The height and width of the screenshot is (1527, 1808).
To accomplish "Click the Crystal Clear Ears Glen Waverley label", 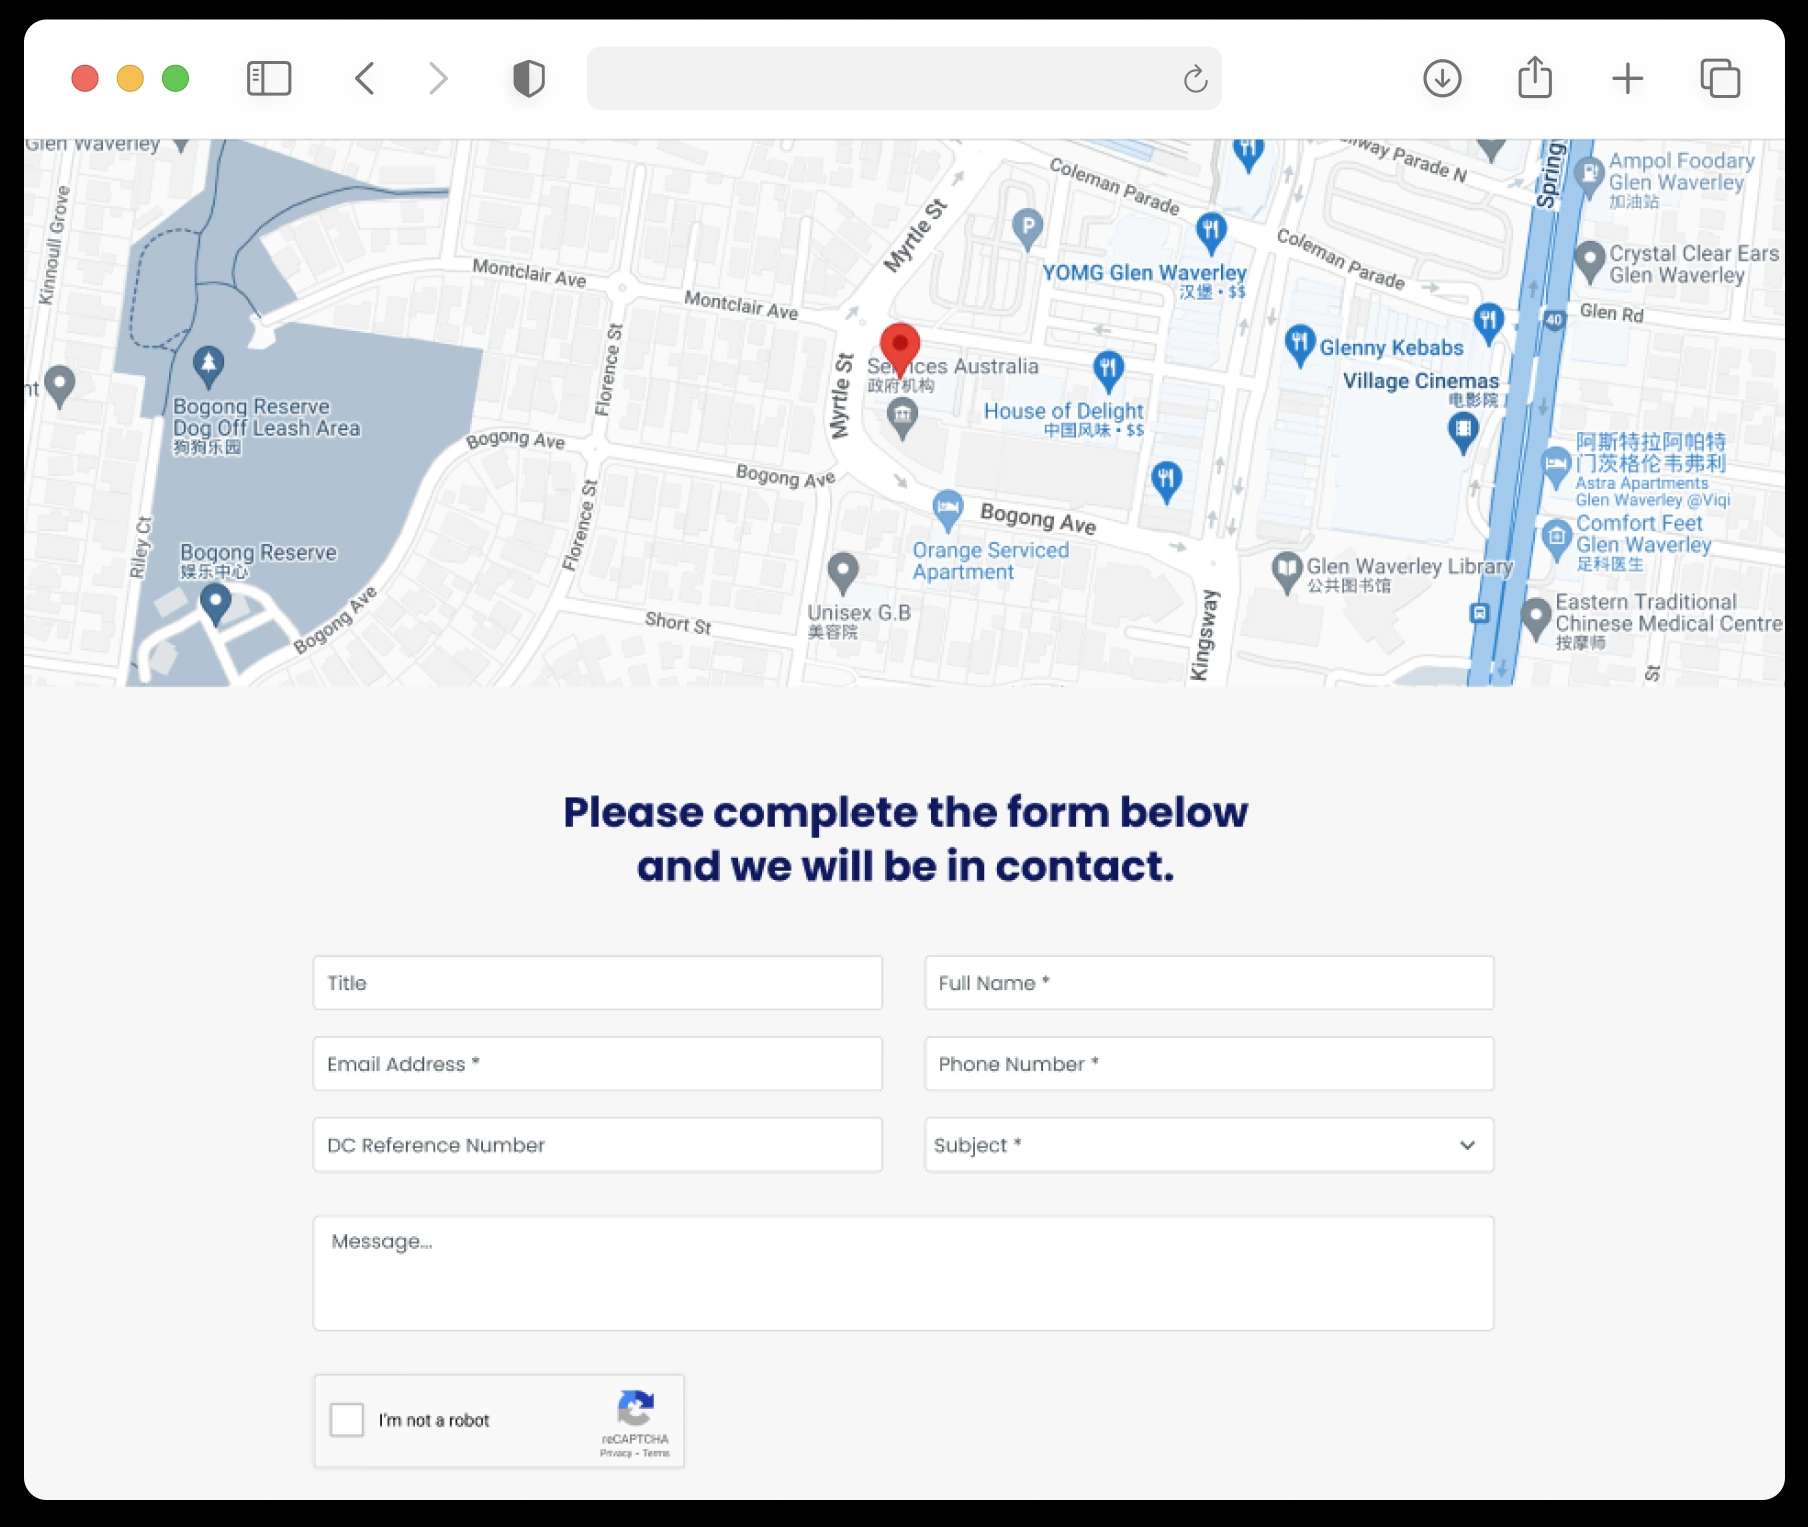I will (1694, 264).
